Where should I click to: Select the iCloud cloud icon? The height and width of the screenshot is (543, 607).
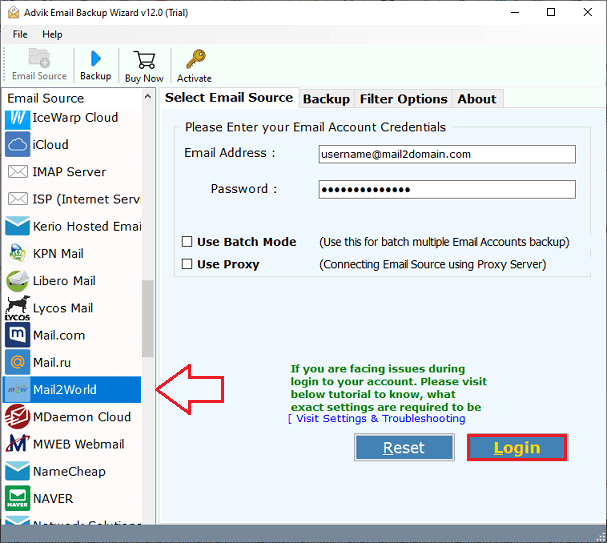click(17, 144)
